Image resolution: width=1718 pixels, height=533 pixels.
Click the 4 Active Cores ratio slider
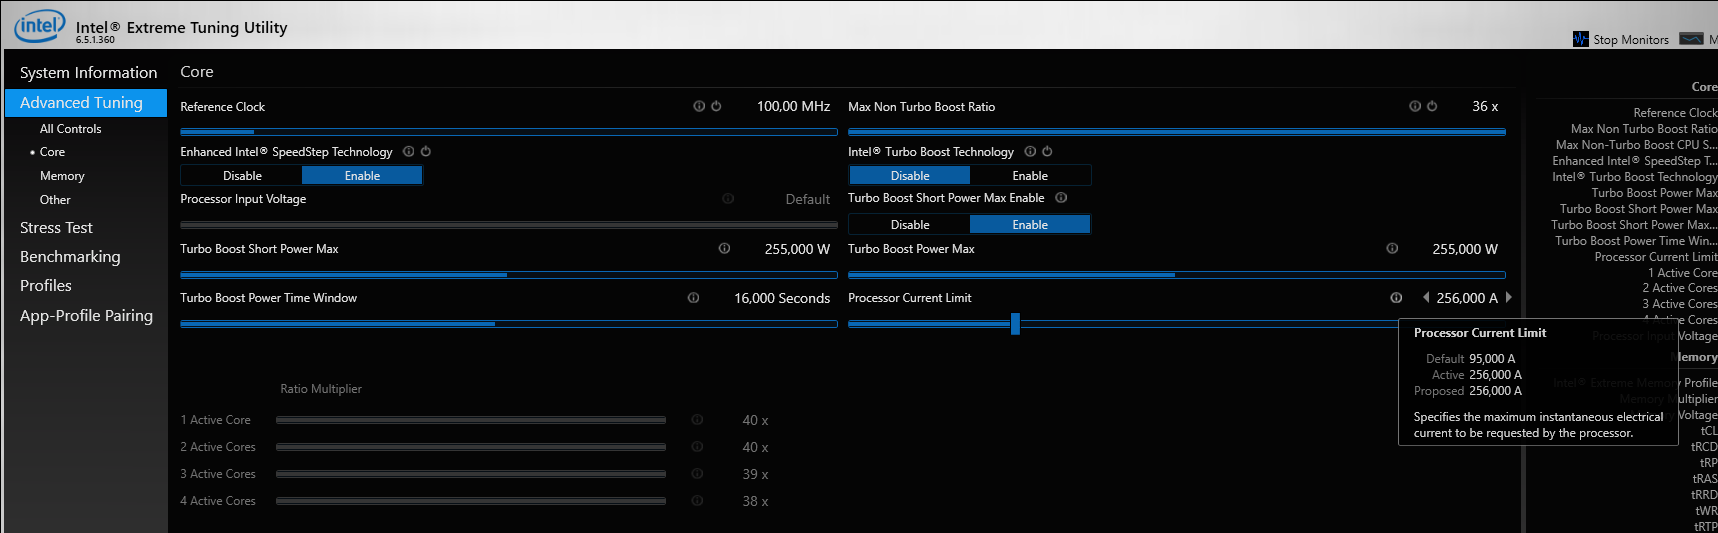pyautogui.click(x=471, y=501)
